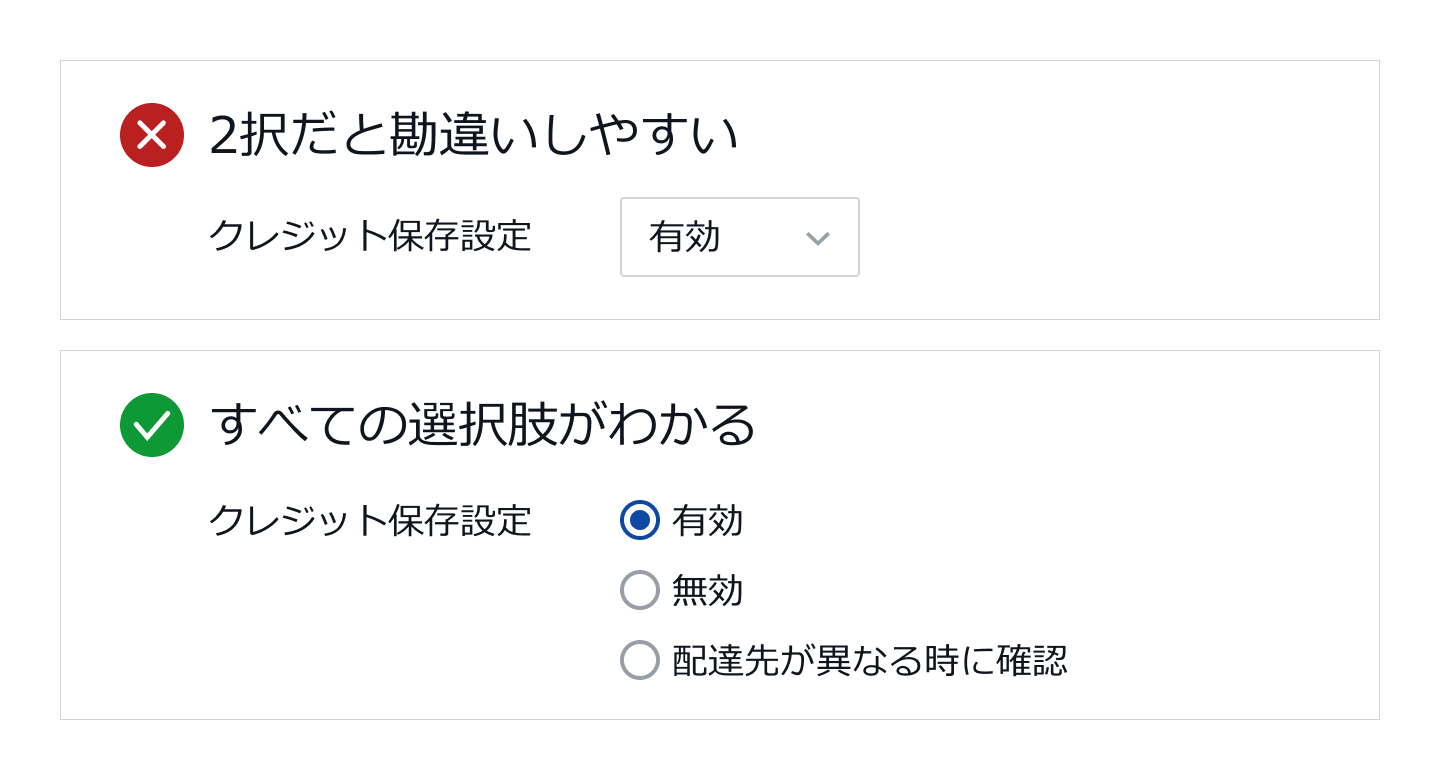Viewport: 1440px width, 780px height.
Task: Select the 有効 radio button
Action: click(x=640, y=520)
